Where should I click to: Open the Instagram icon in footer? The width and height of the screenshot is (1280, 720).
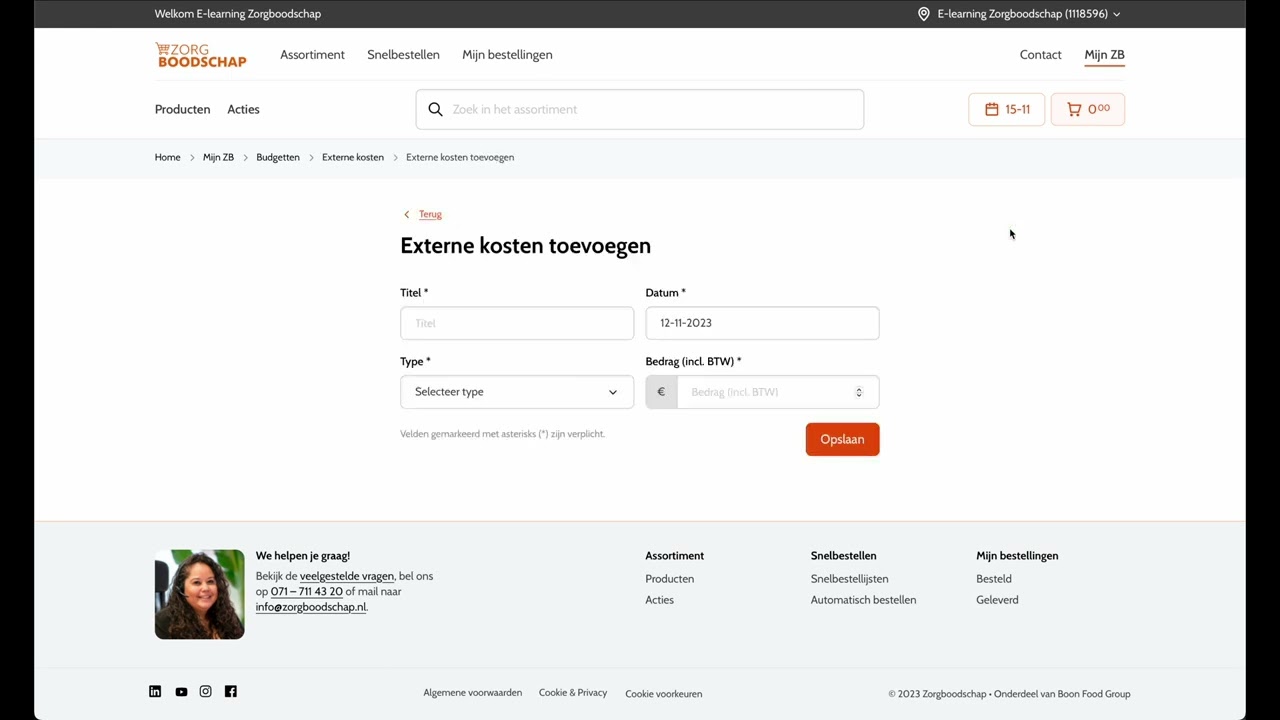click(x=206, y=691)
